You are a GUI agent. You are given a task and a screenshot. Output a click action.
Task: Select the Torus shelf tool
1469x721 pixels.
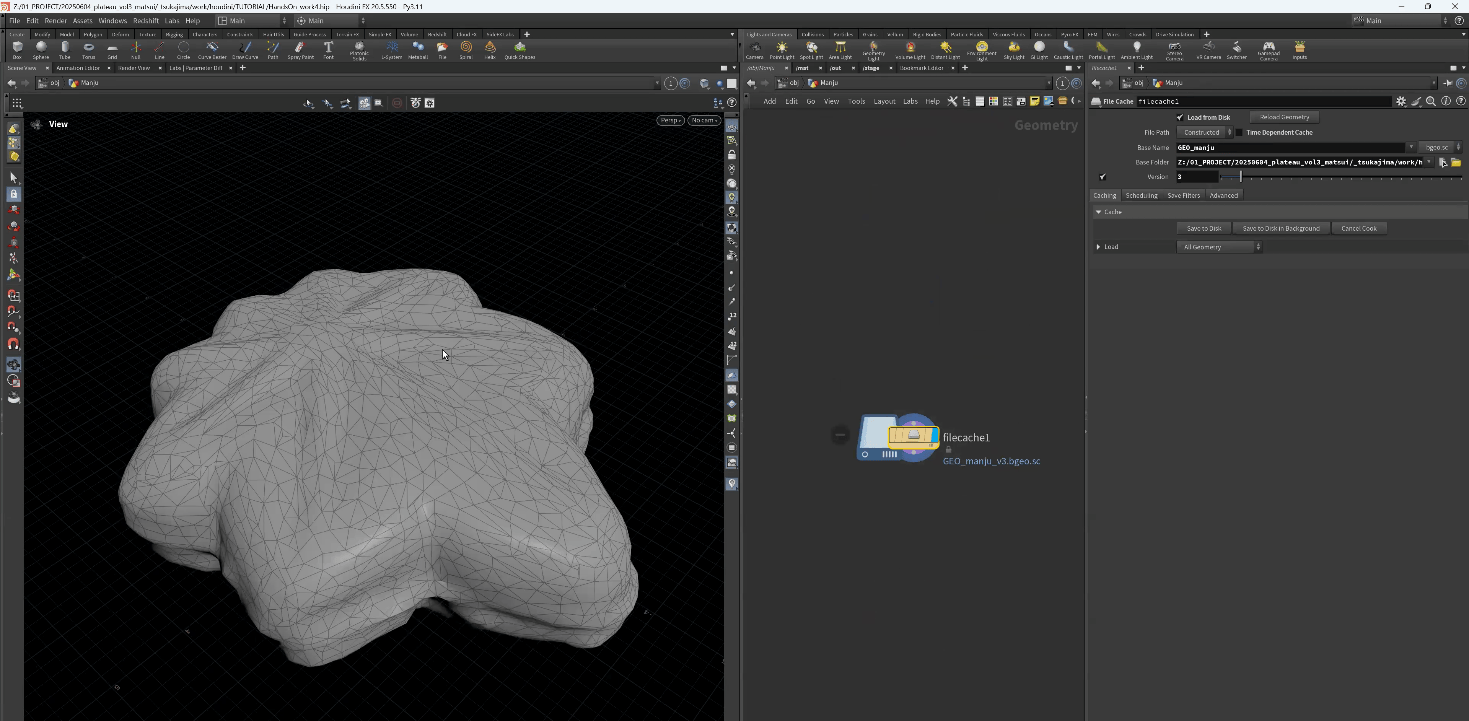tap(88, 48)
